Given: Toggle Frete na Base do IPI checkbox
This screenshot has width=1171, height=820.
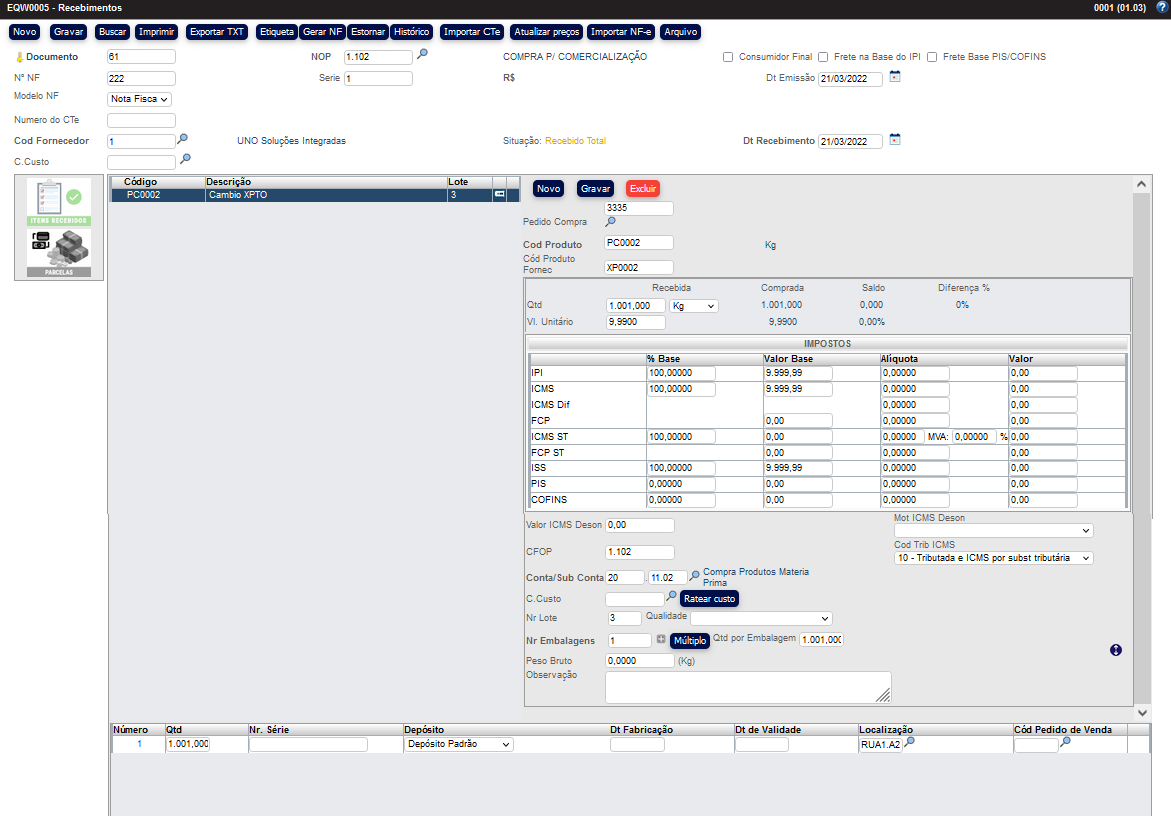Looking at the screenshot, I should click(823, 57).
